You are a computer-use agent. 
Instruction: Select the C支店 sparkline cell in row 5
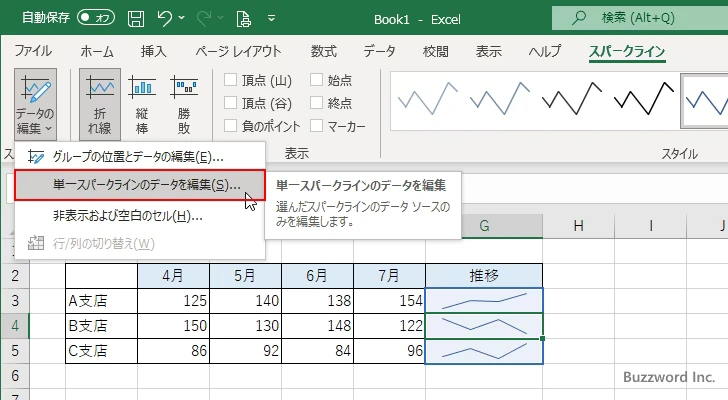click(x=484, y=351)
